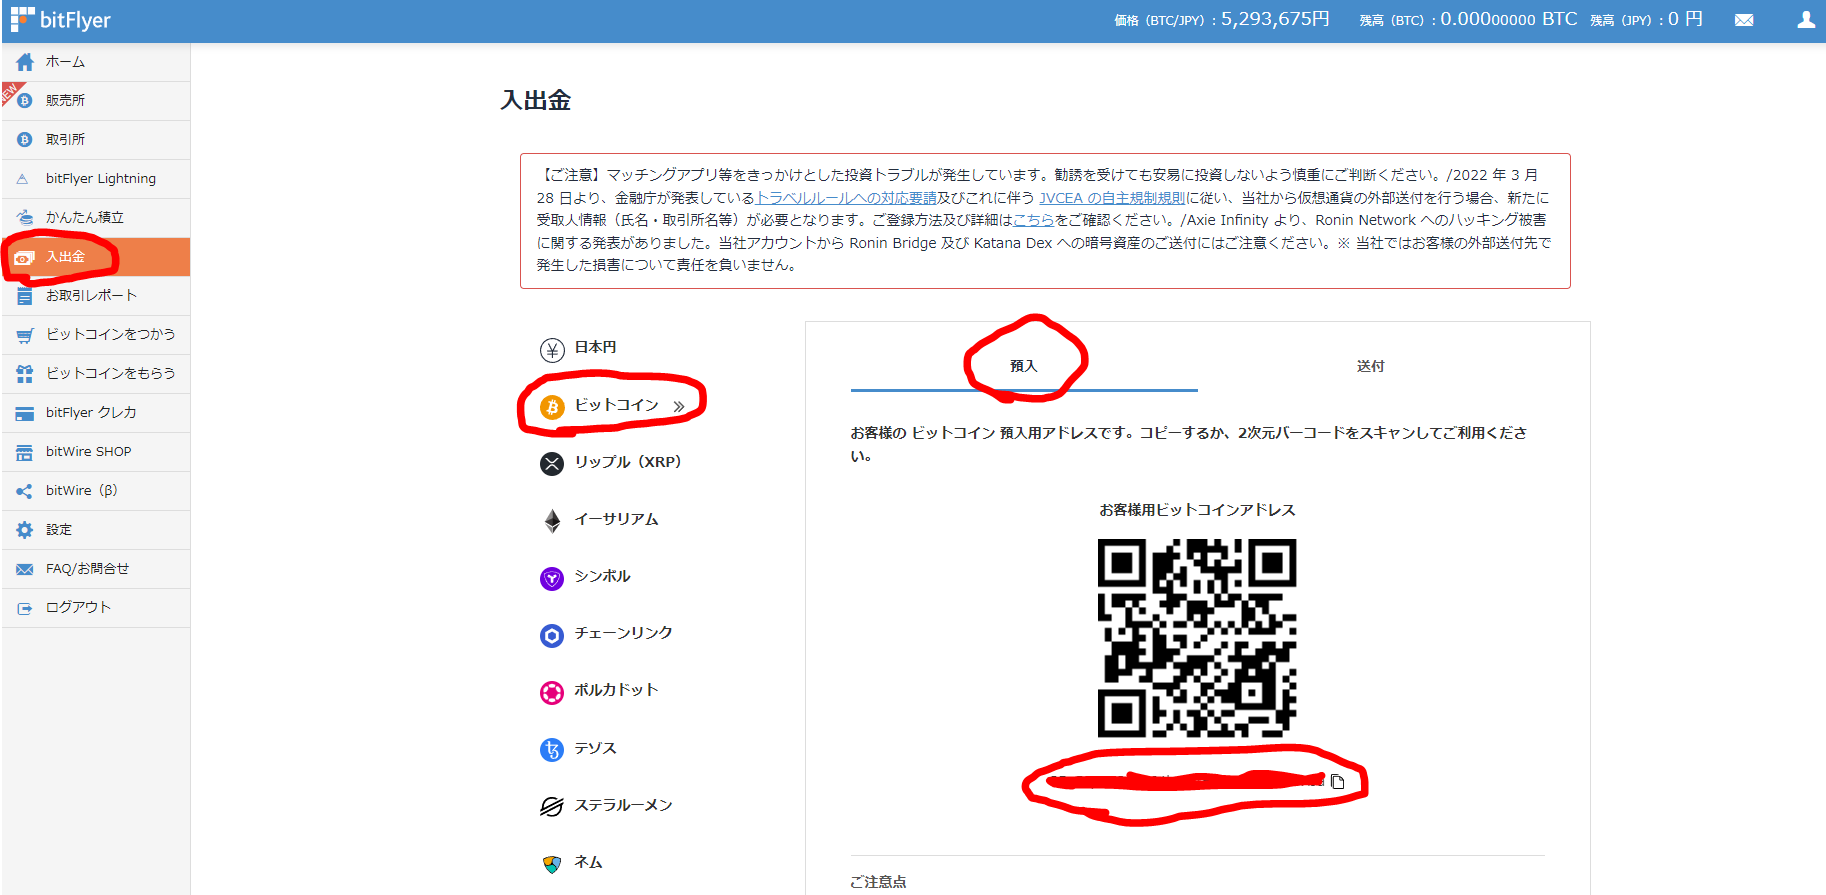This screenshot has width=1826, height=895.
Task: Click the gift icon beside ビットコインをもらう
Action: [x=25, y=374]
